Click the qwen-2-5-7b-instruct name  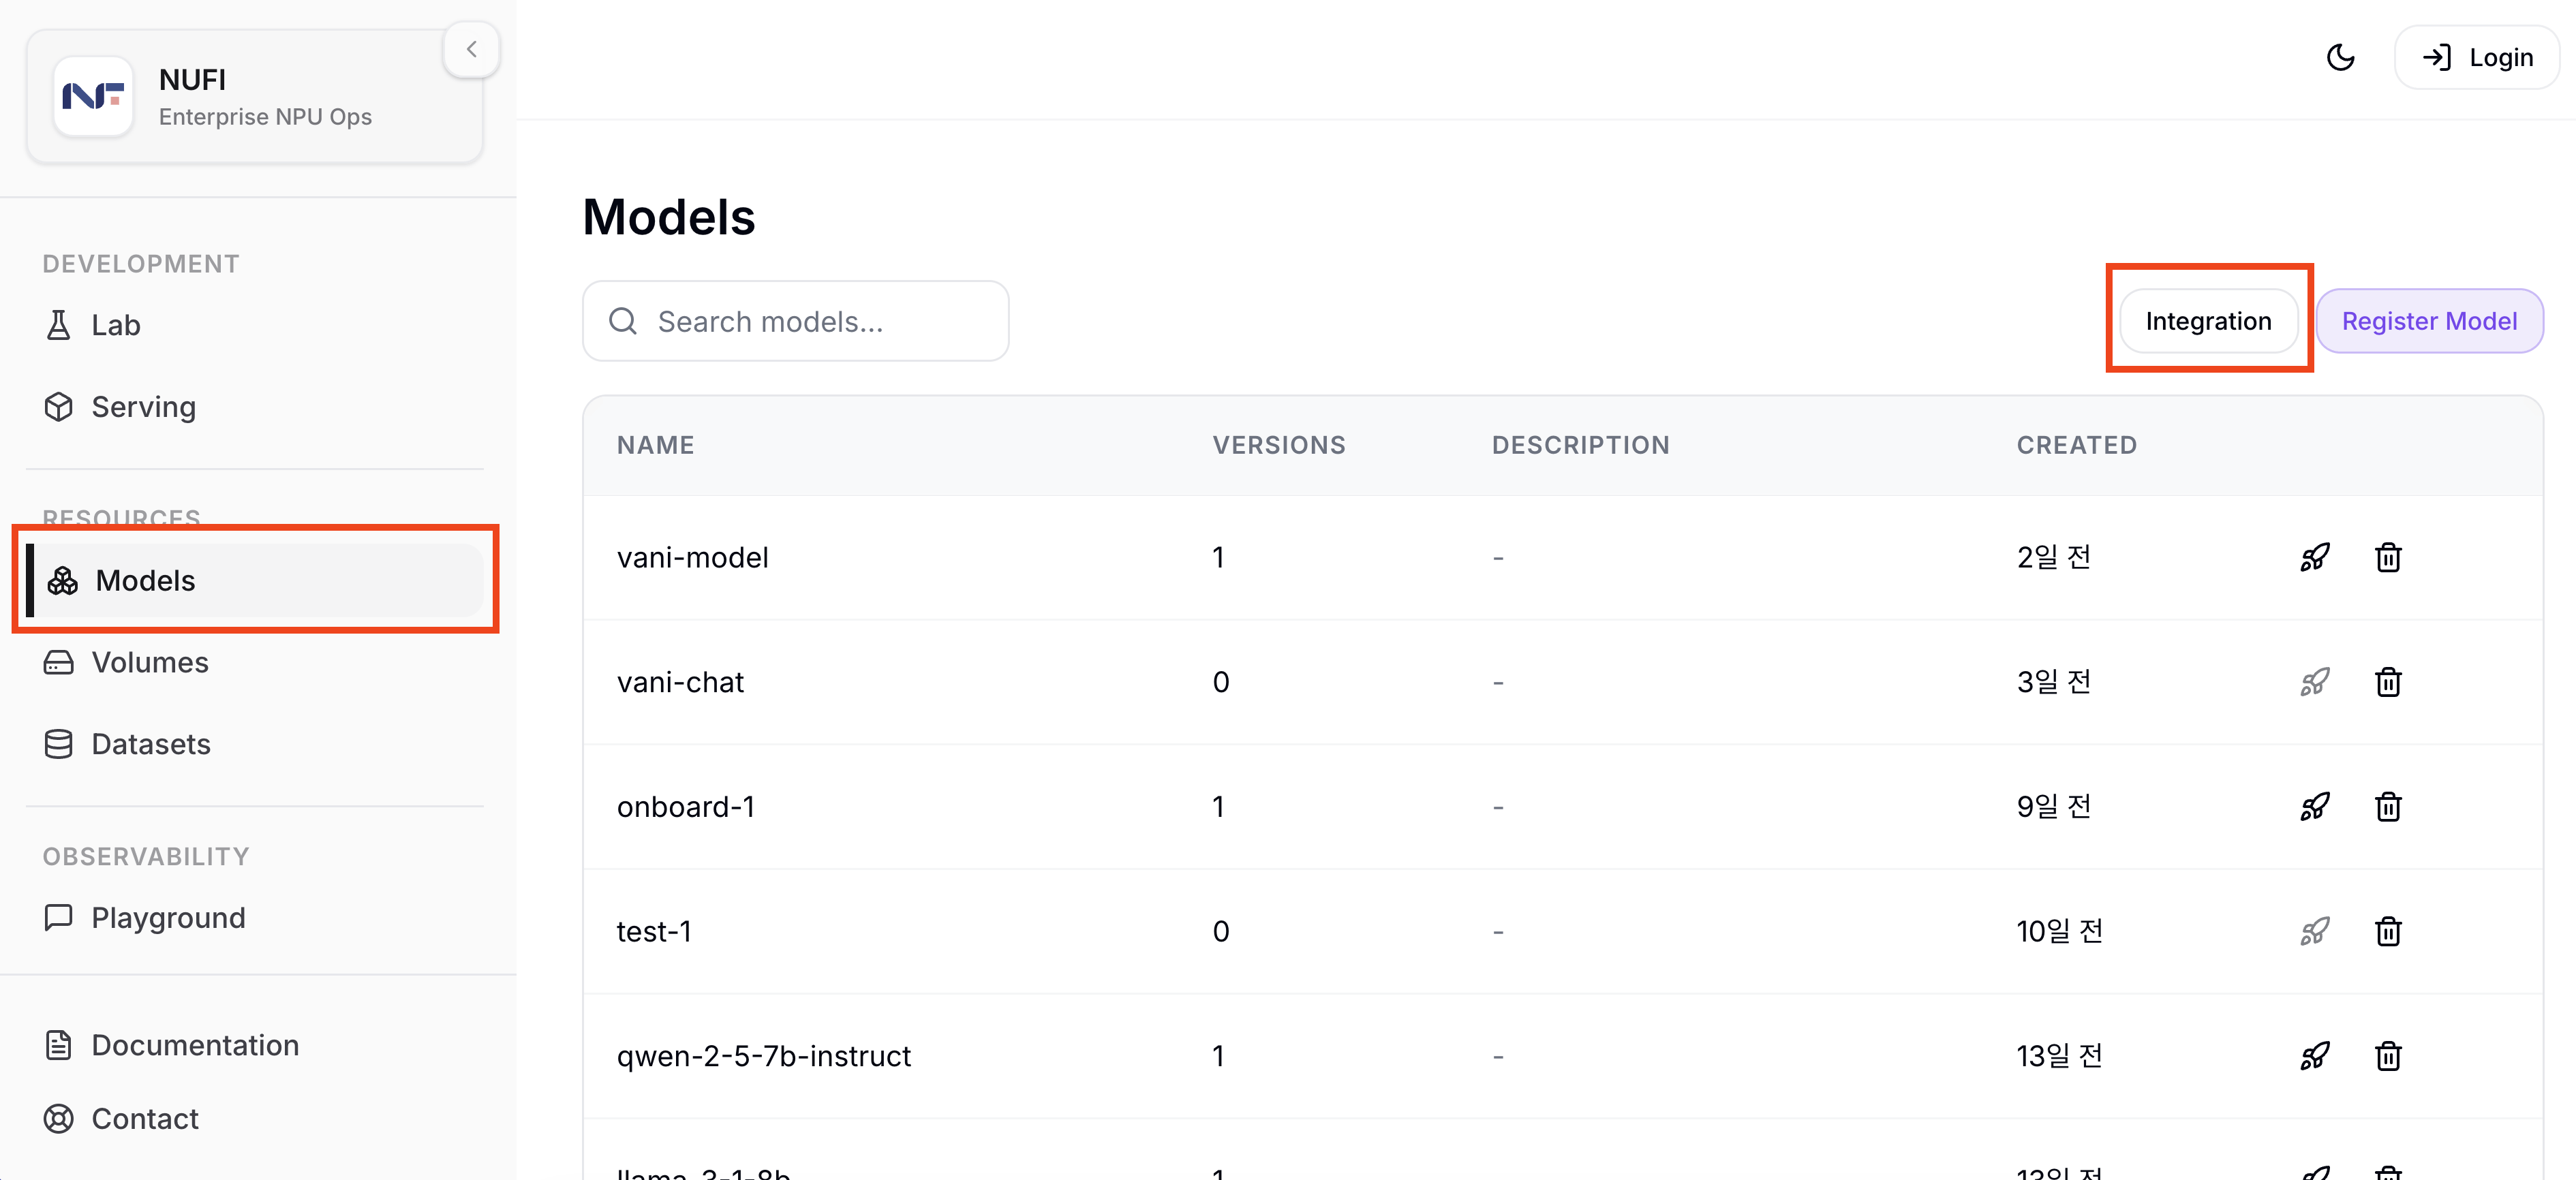(764, 1056)
